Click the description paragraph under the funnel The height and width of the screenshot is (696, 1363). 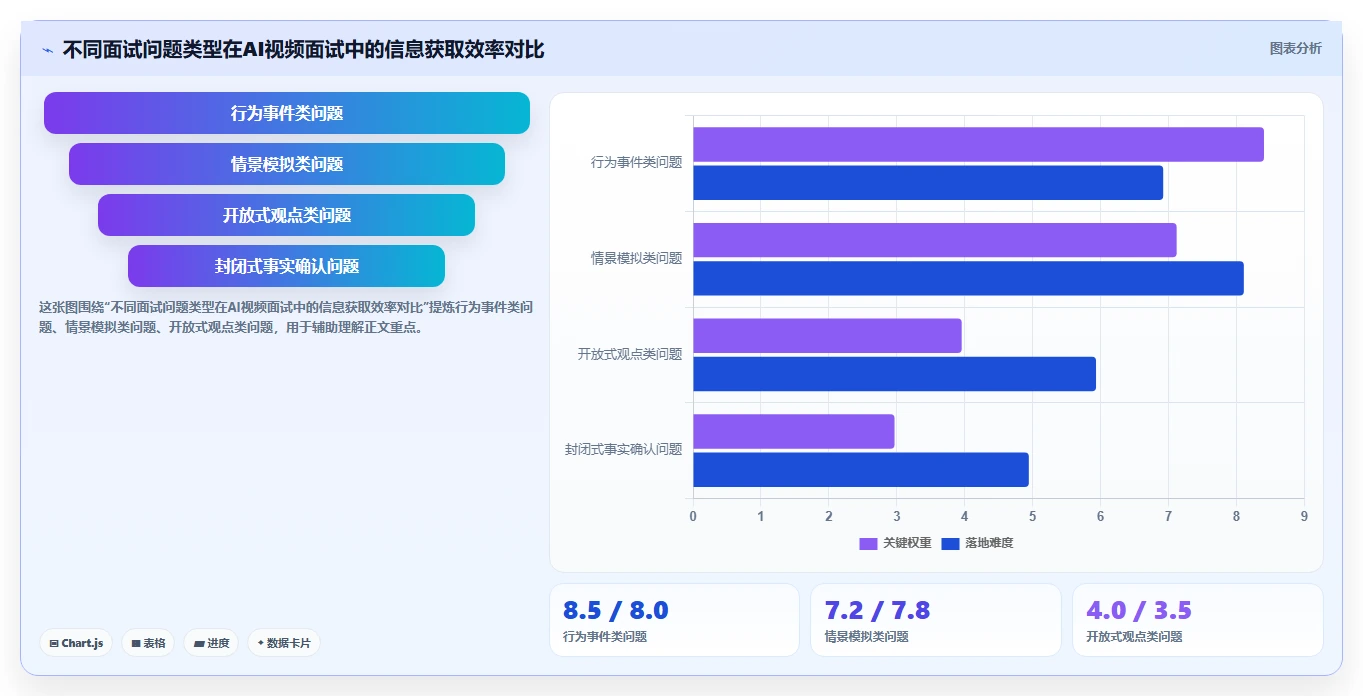pyautogui.click(x=285, y=317)
